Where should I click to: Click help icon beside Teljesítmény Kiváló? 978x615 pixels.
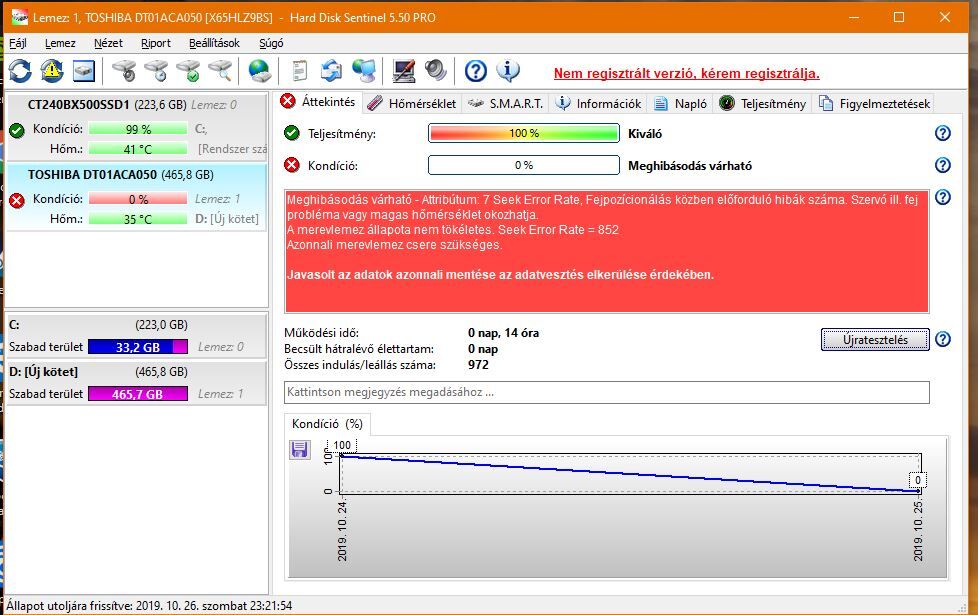pyautogui.click(x=942, y=133)
